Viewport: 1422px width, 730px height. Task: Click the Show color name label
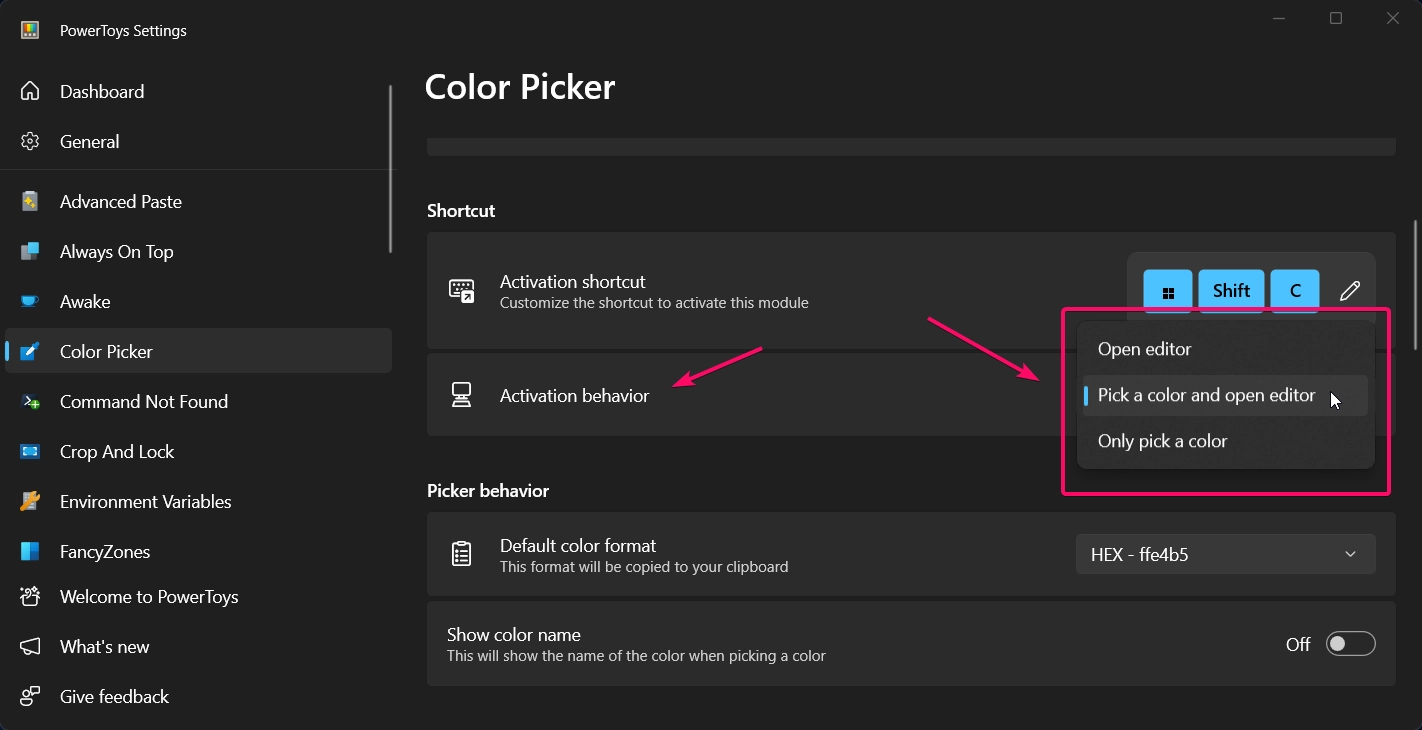[514, 635]
